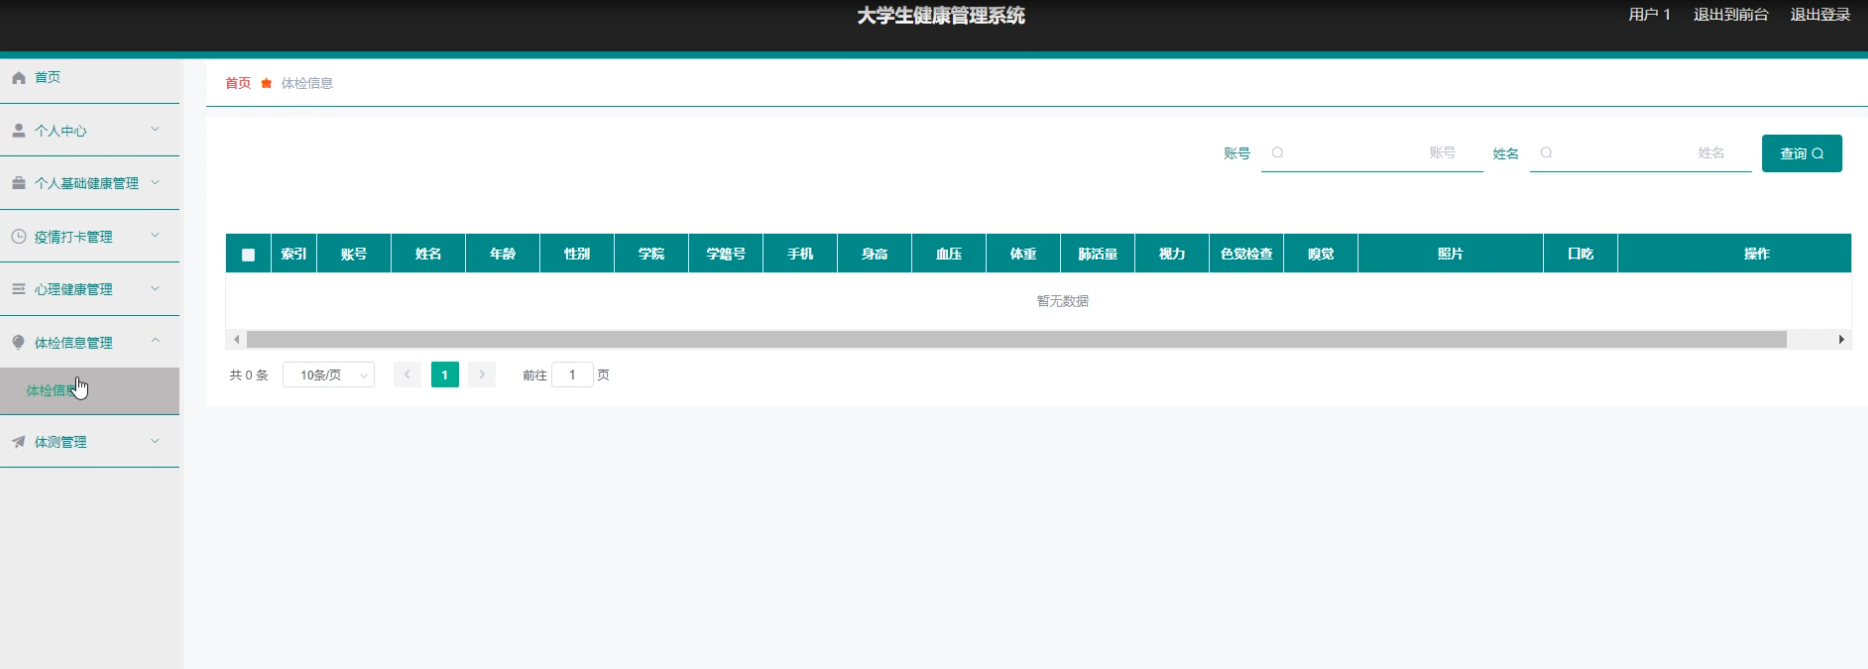Expand the 体测管理 chevron

click(x=155, y=440)
